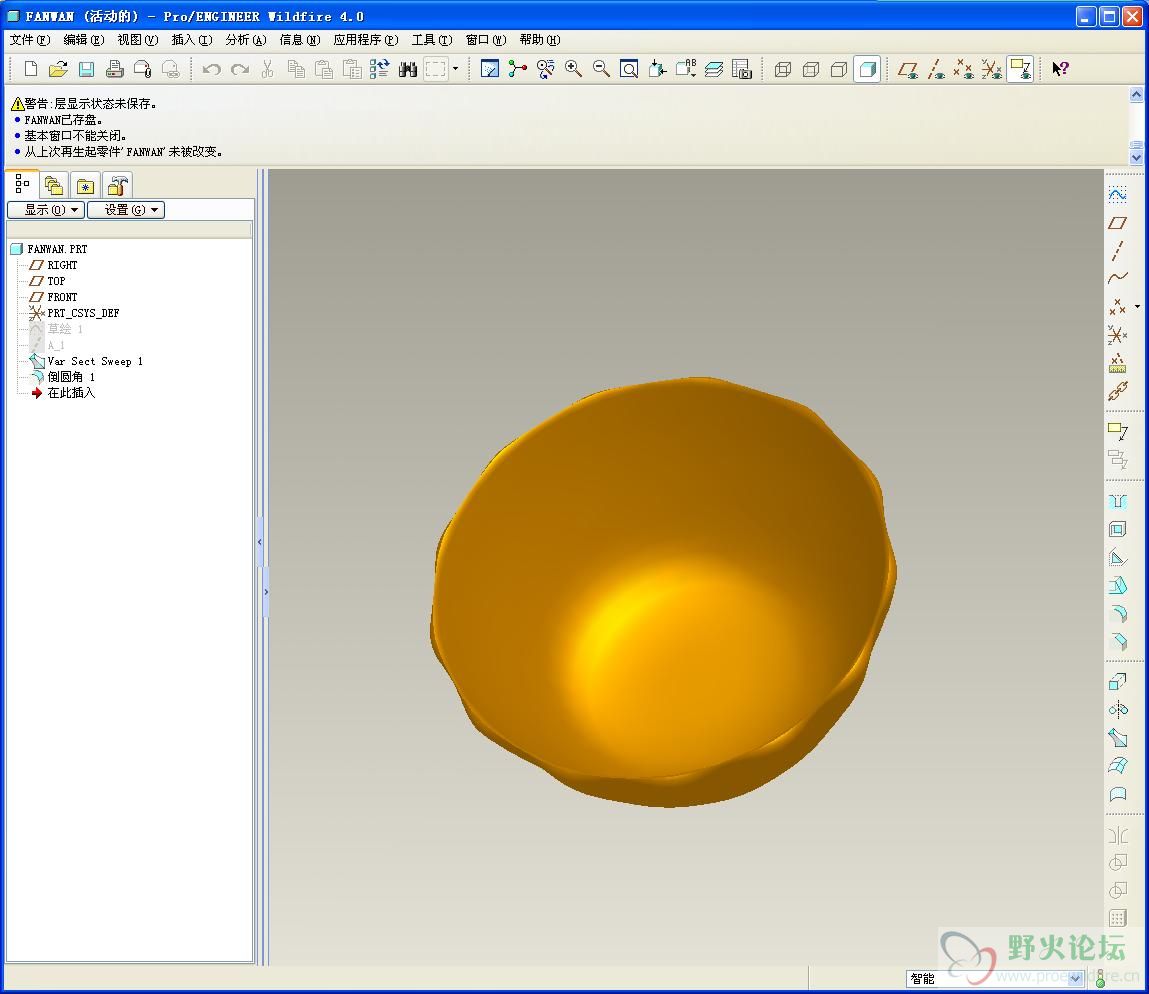Click the Round tool in right toolbar

pos(1117,614)
